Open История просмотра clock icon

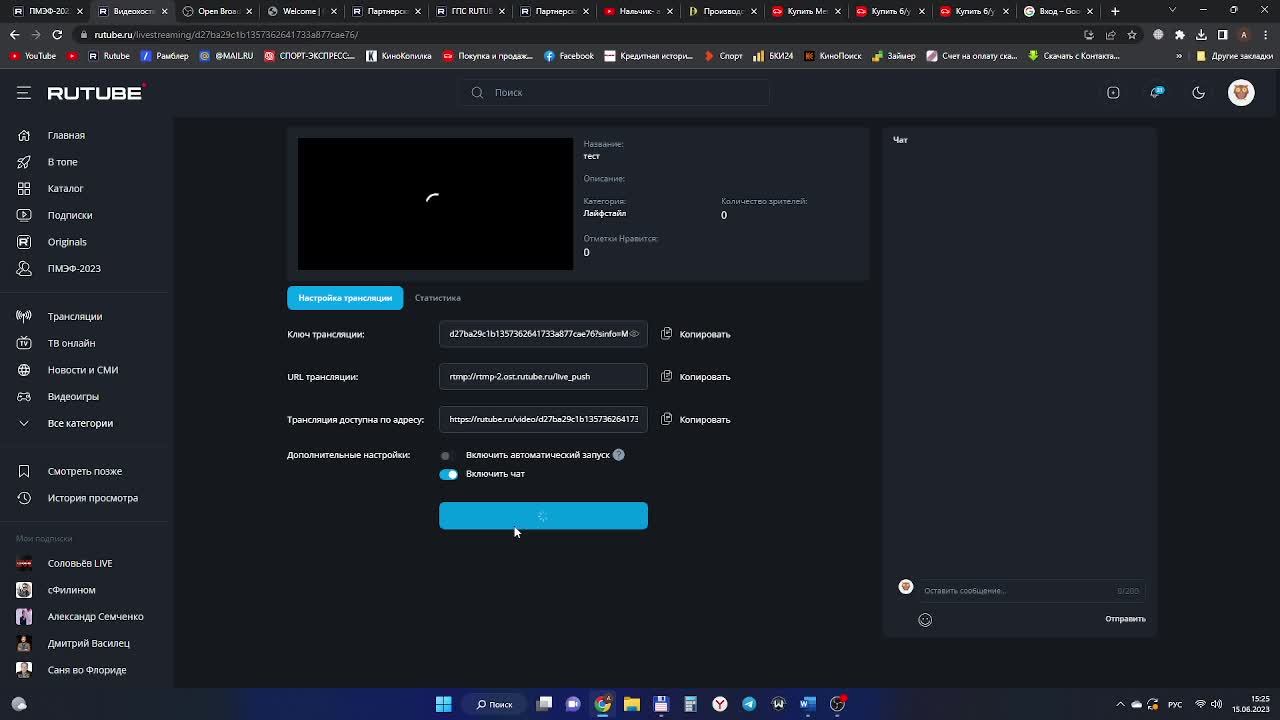tap(24, 498)
